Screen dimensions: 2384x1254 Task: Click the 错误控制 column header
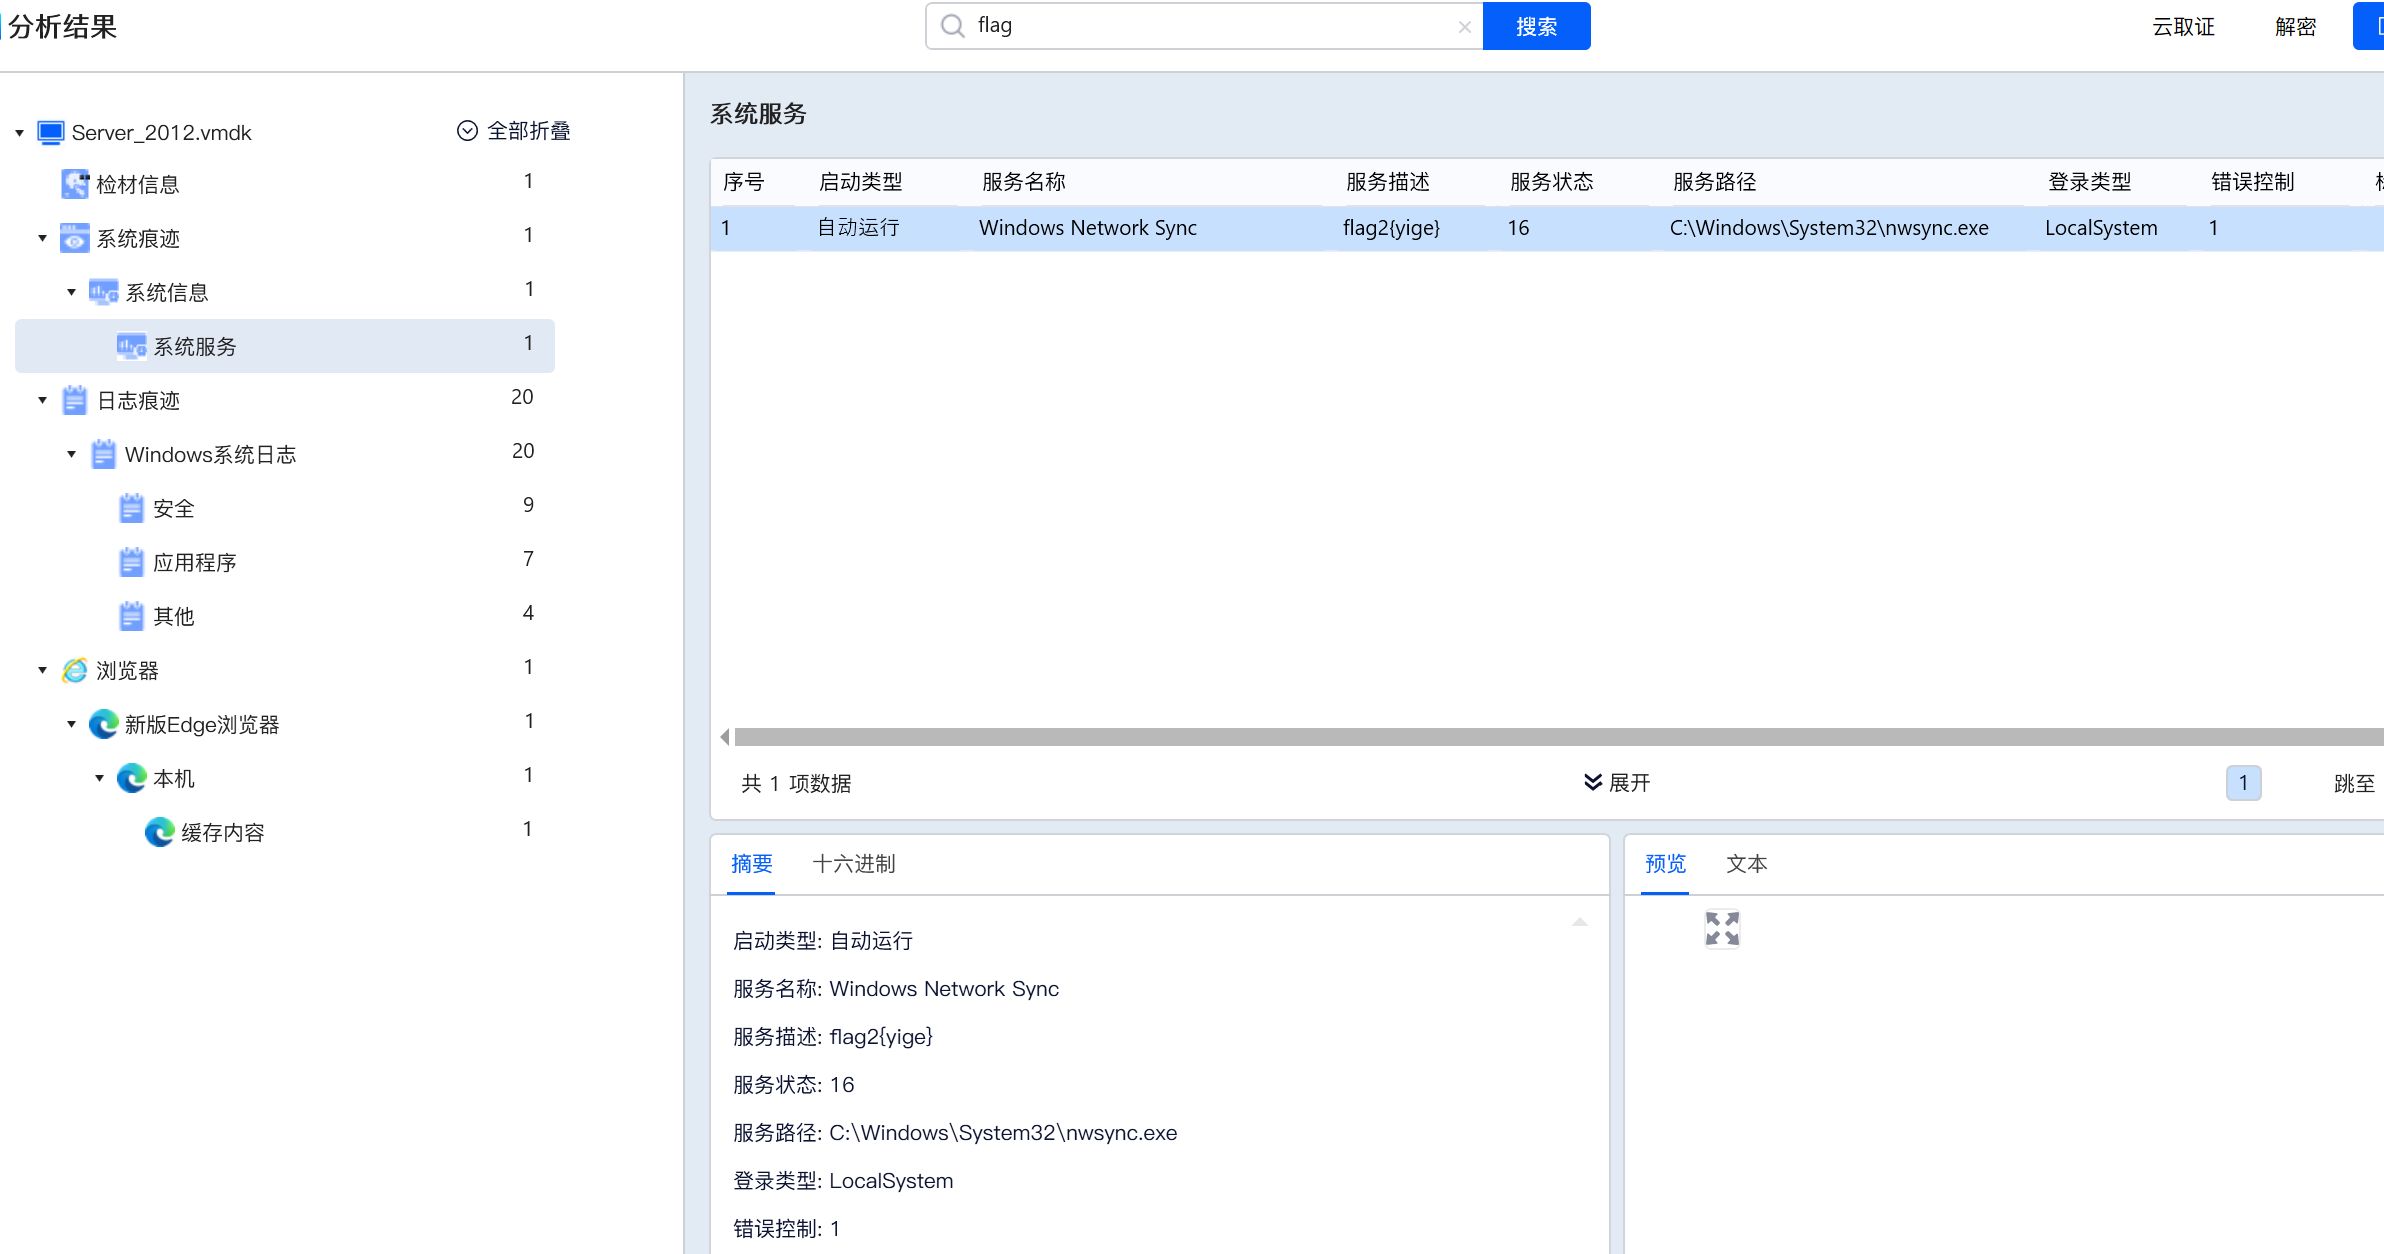click(2253, 182)
